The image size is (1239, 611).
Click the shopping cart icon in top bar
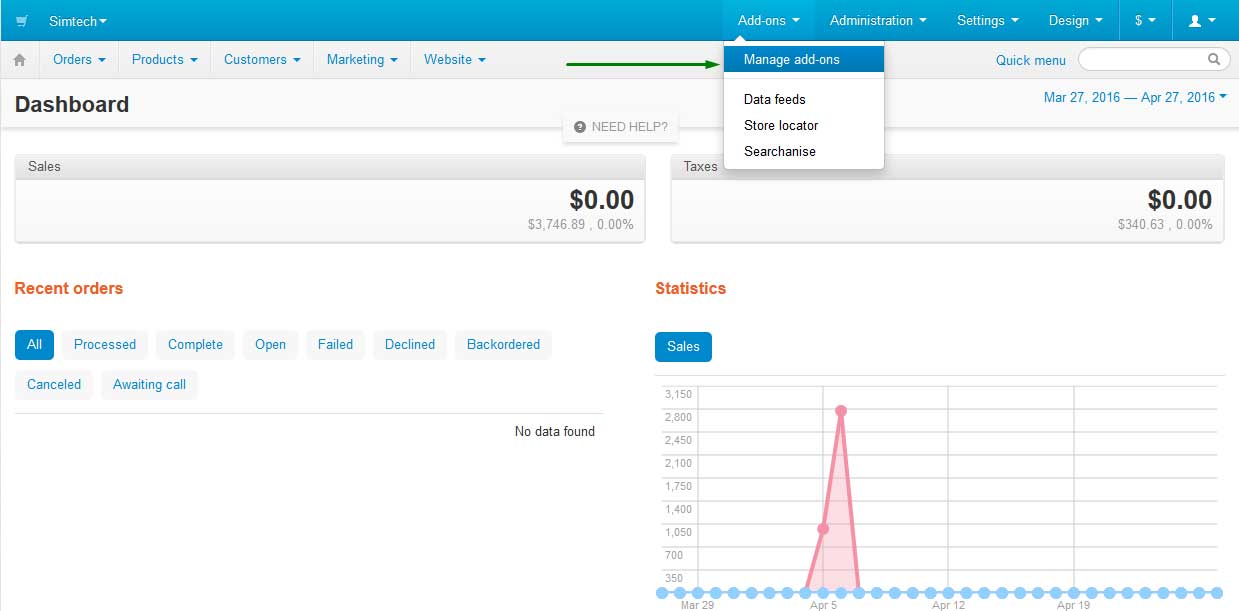click(22, 21)
